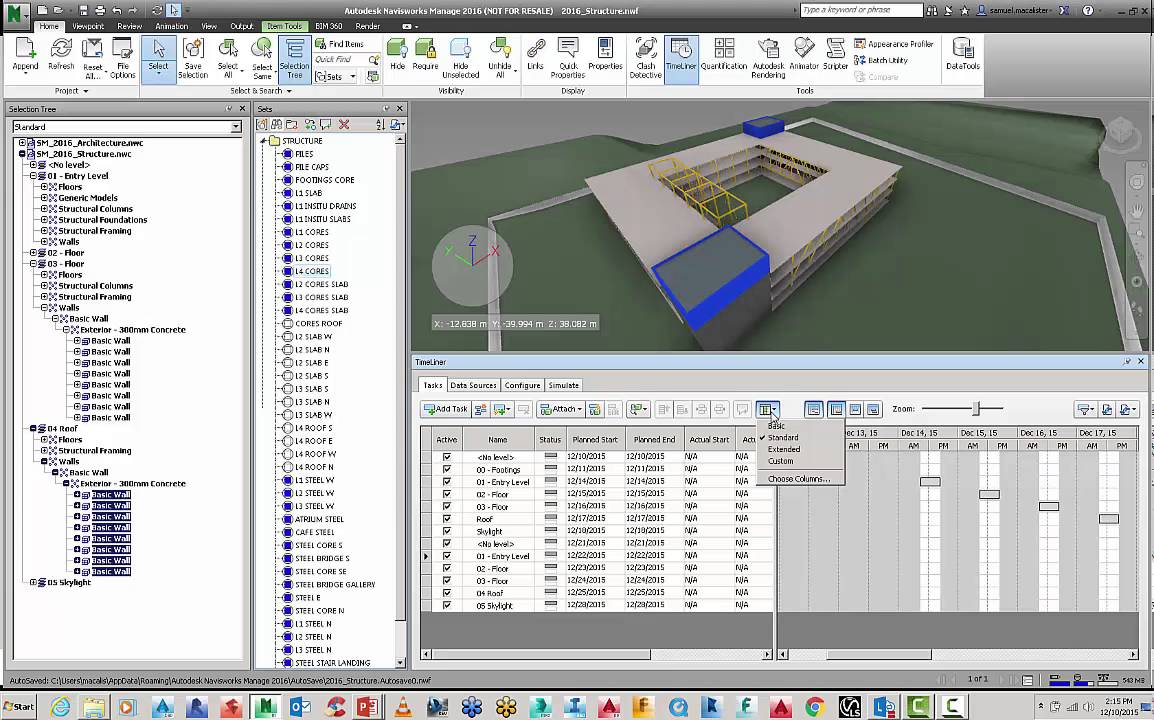This screenshot has width=1154, height=720.
Task: Click the Hide Unselected icon
Action: [x=461, y=58]
